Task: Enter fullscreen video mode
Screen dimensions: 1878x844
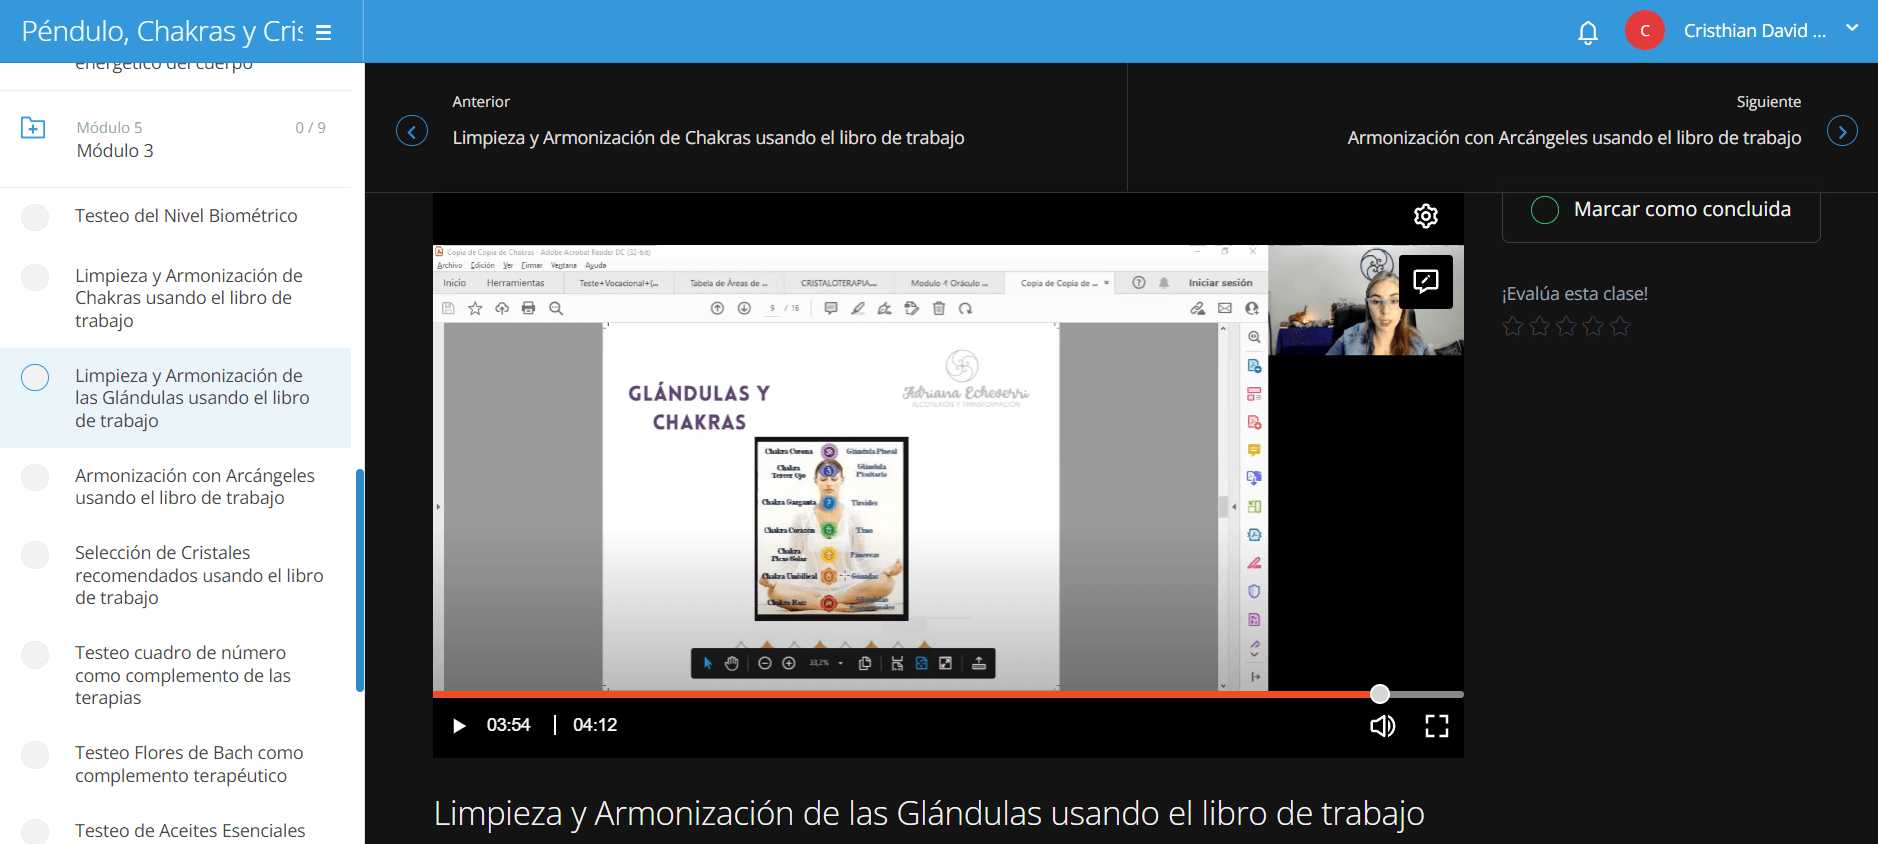Action: tap(1437, 726)
